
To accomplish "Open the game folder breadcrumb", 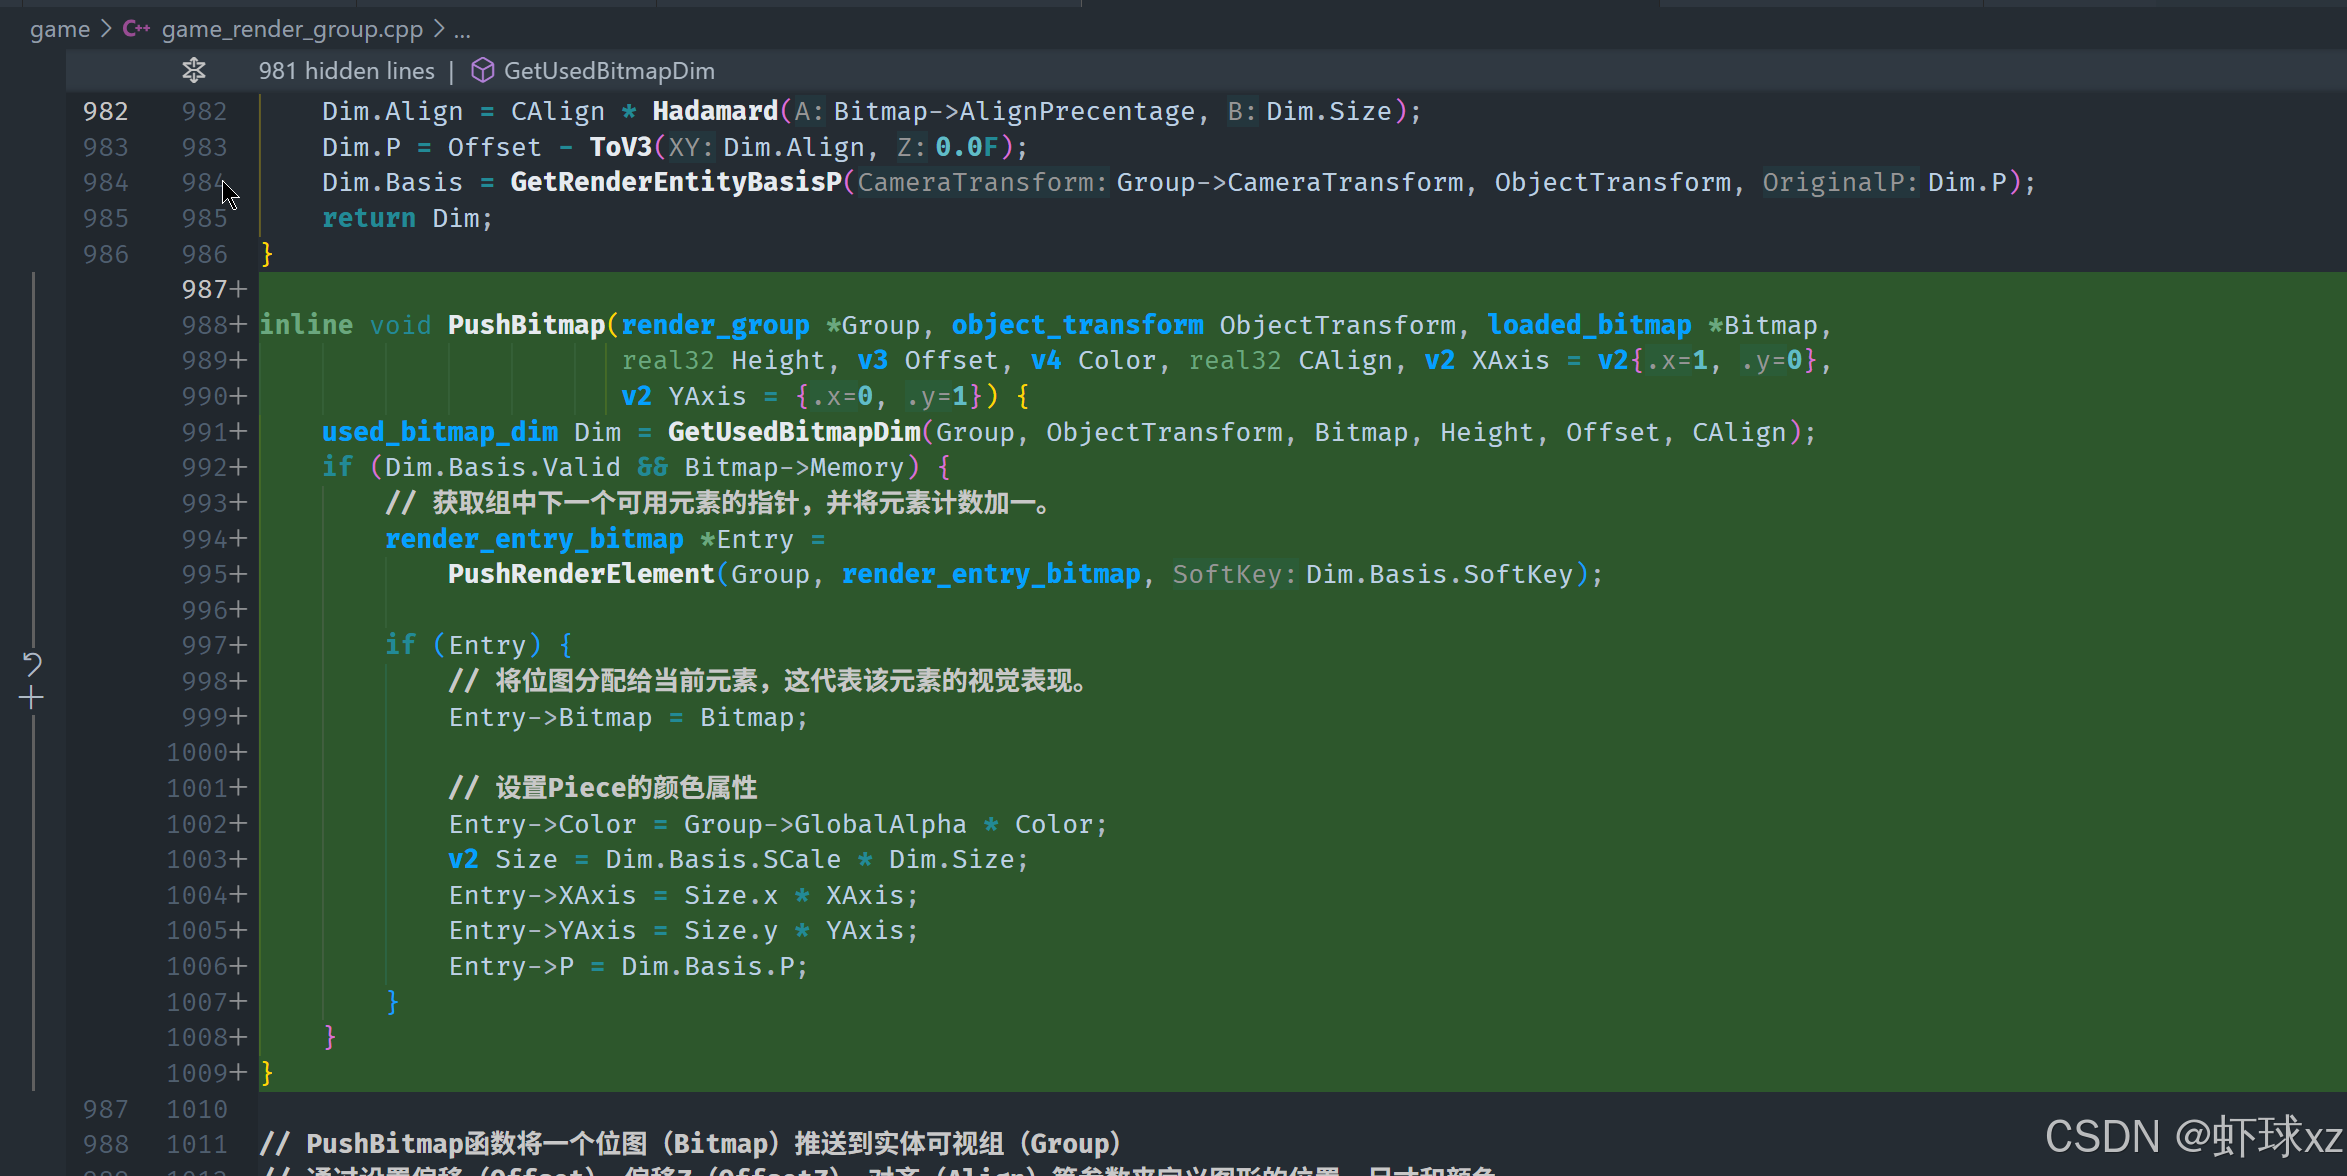I will [60, 29].
